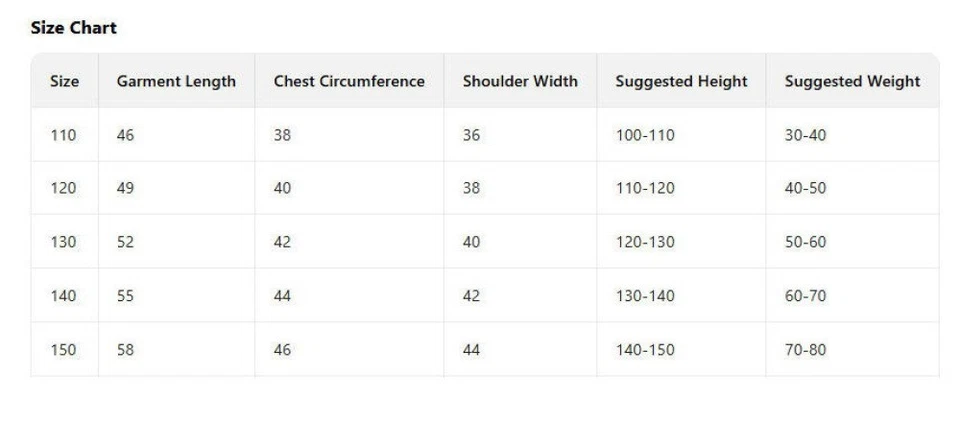
Task: Select the size 130 cell
Action: [x=63, y=242]
